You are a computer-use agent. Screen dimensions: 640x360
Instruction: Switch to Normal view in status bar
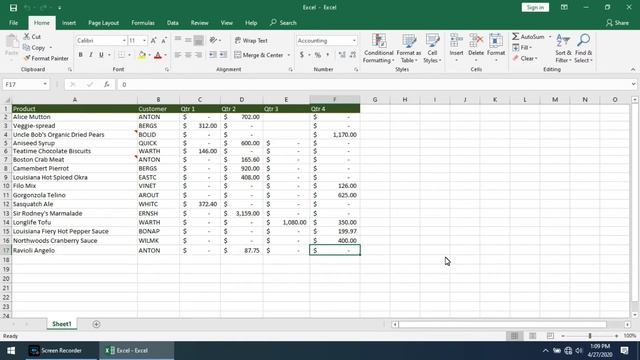tap(514, 336)
